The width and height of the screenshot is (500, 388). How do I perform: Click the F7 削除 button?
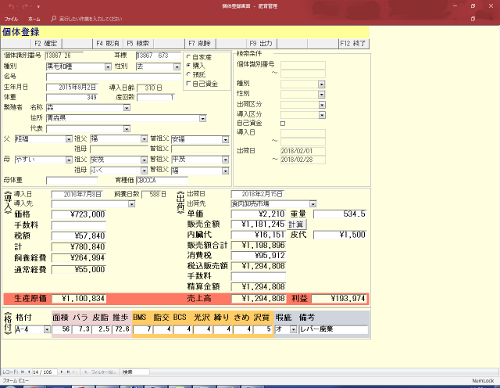[199, 43]
